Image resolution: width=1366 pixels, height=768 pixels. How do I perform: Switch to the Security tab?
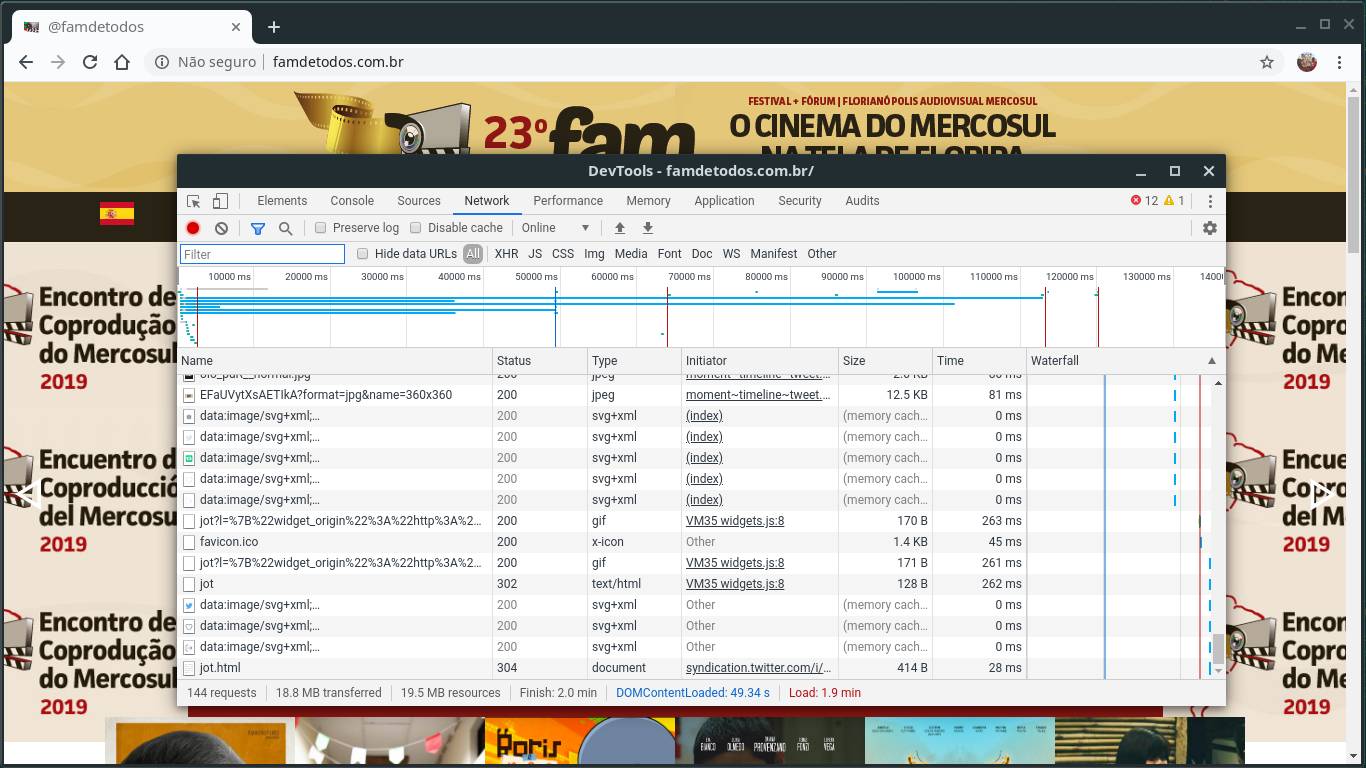point(800,201)
